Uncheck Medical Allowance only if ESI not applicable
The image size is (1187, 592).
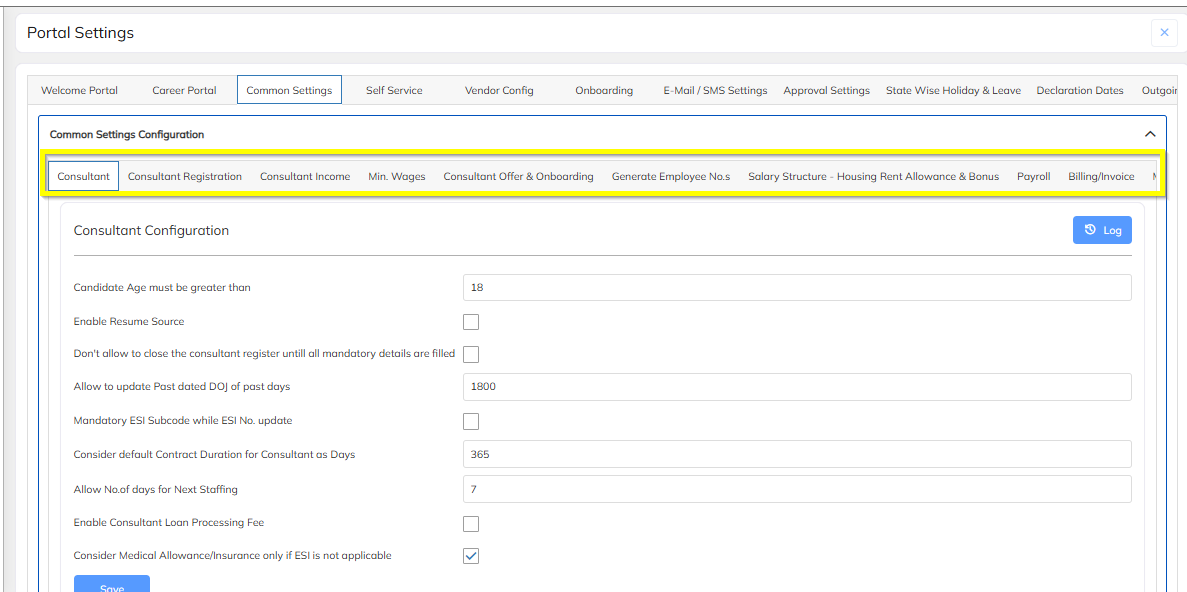point(471,556)
